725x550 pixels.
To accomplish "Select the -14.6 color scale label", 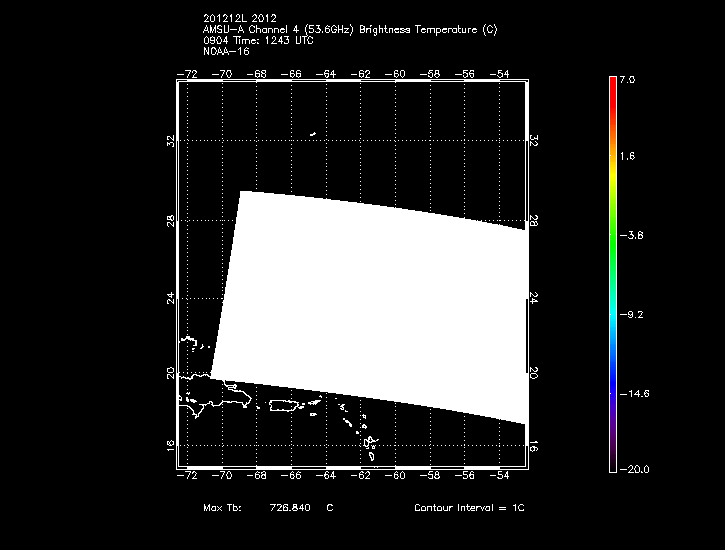I will click(x=633, y=393).
